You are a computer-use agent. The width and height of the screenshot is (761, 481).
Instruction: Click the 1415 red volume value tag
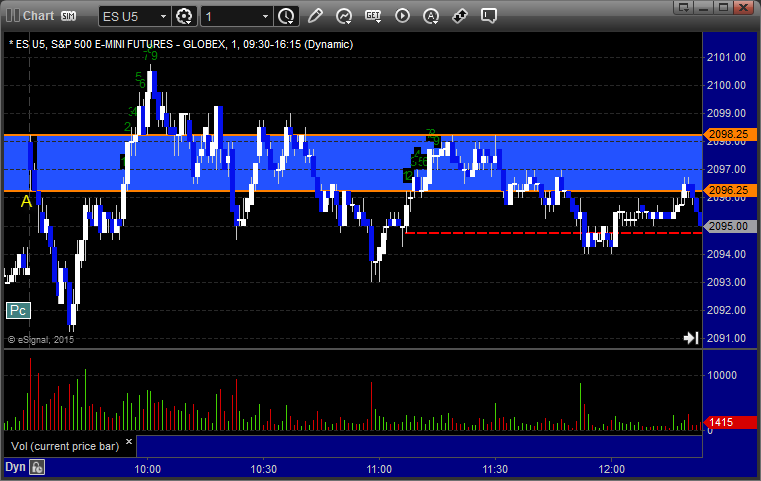pyautogui.click(x=730, y=422)
